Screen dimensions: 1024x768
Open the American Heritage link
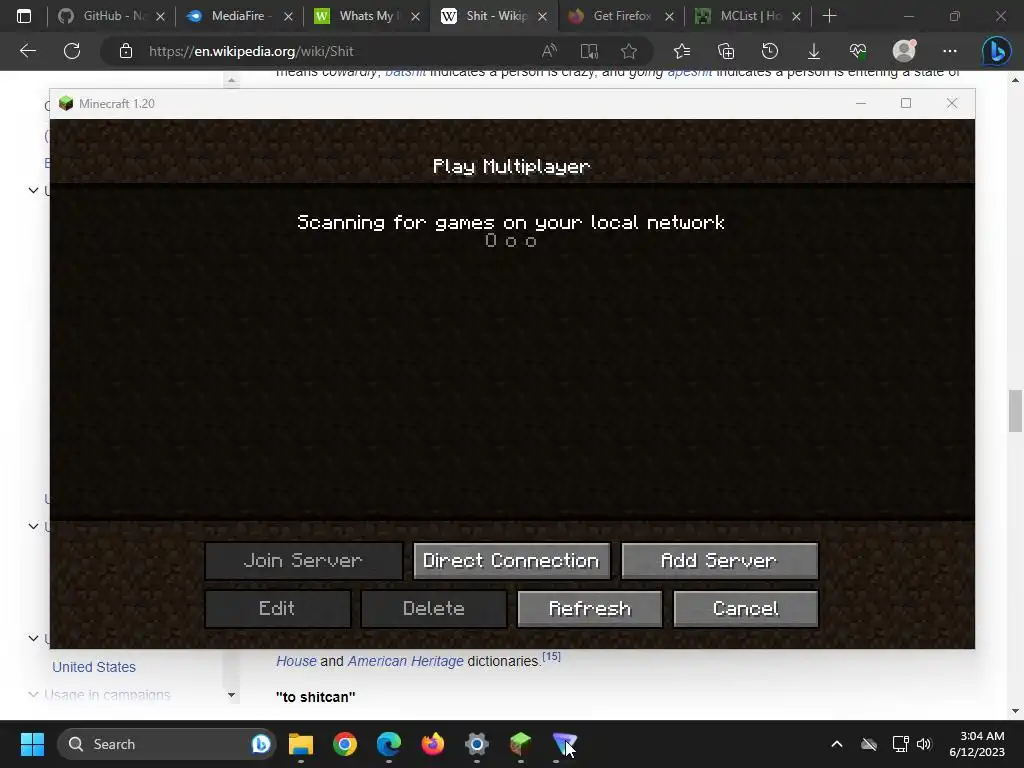(x=406, y=661)
